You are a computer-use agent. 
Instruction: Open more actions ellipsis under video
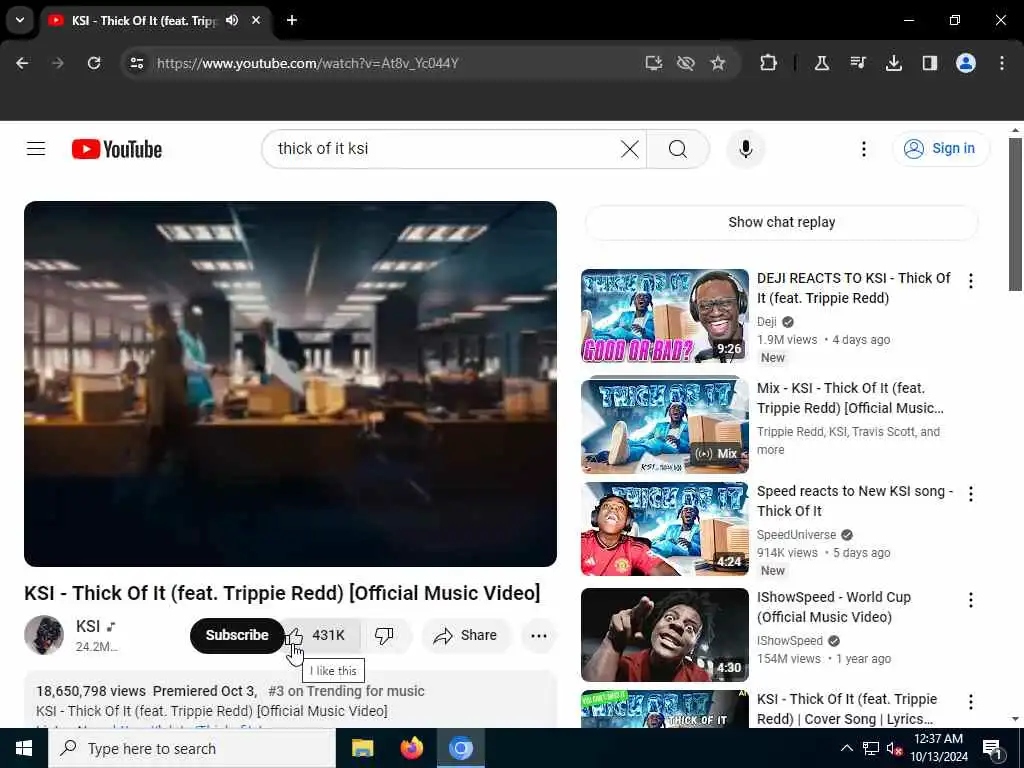point(539,635)
